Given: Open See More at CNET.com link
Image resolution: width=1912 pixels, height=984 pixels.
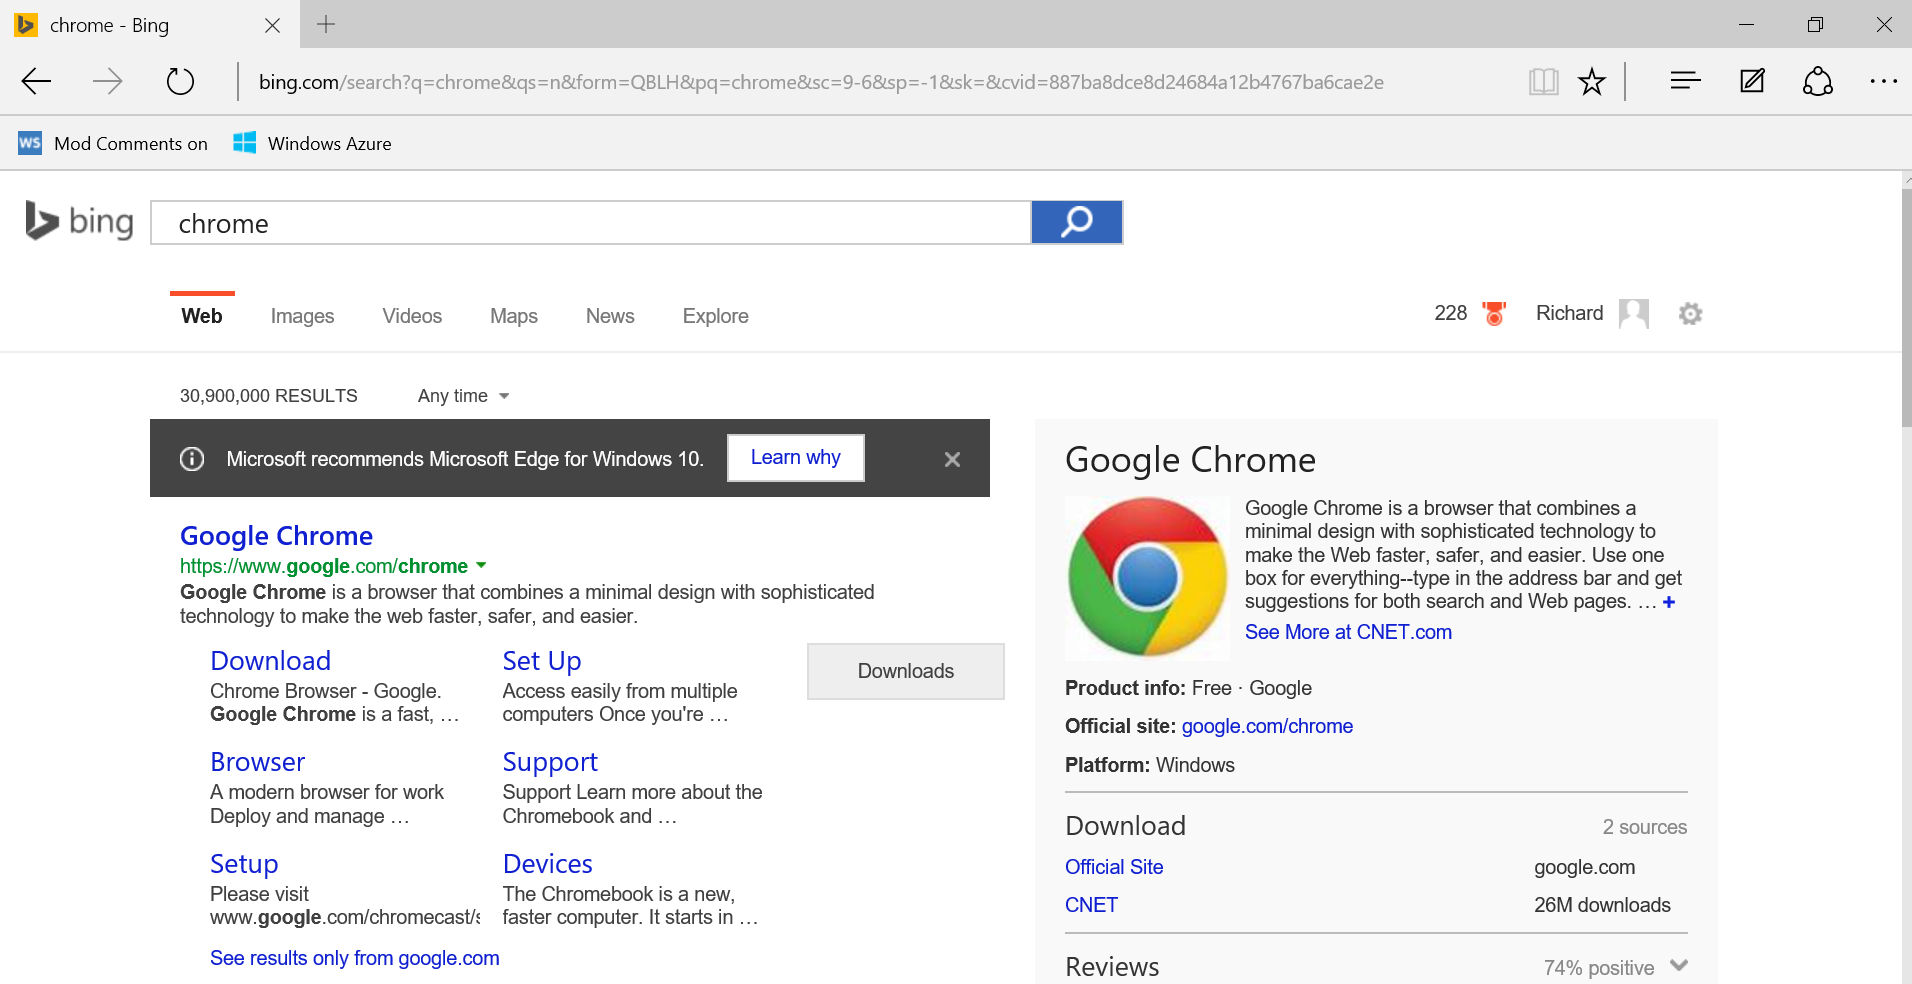Looking at the screenshot, I should click(x=1347, y=632).
